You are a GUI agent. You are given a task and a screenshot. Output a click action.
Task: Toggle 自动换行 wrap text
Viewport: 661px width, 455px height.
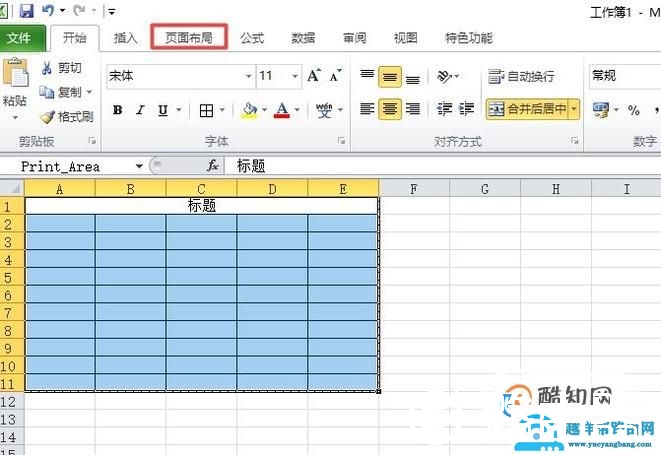[x=521, y=76]
